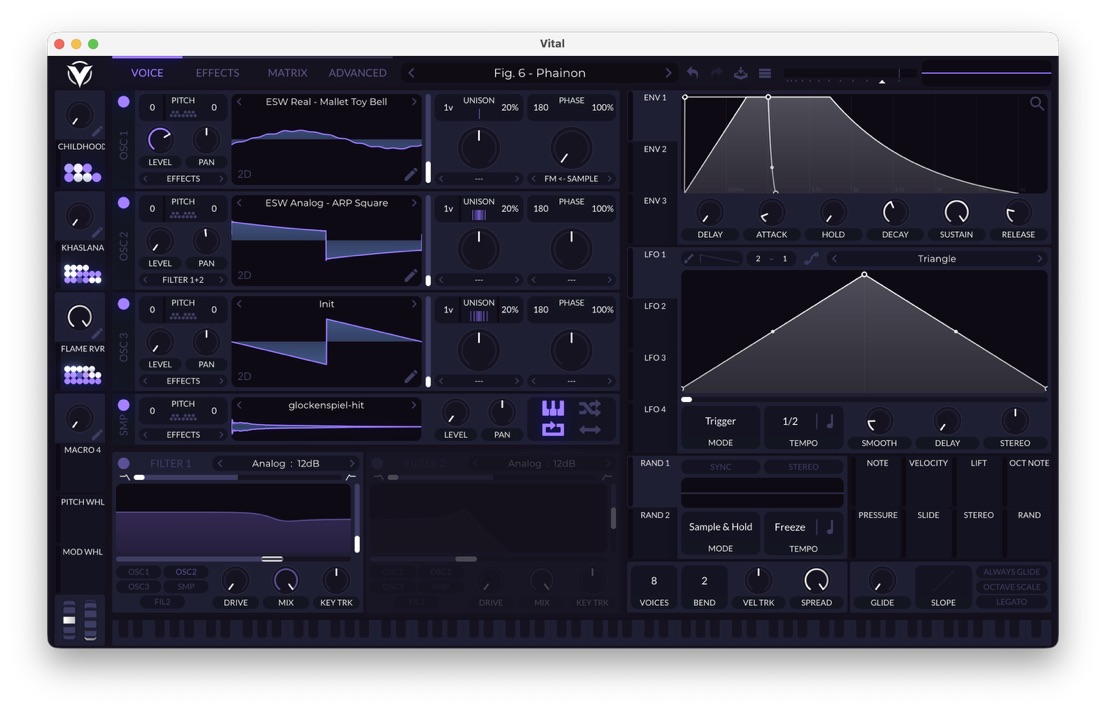Toggle the OSC 2 power button
The height and width of the screenshot is (711, 1106).
pos(124,203)
